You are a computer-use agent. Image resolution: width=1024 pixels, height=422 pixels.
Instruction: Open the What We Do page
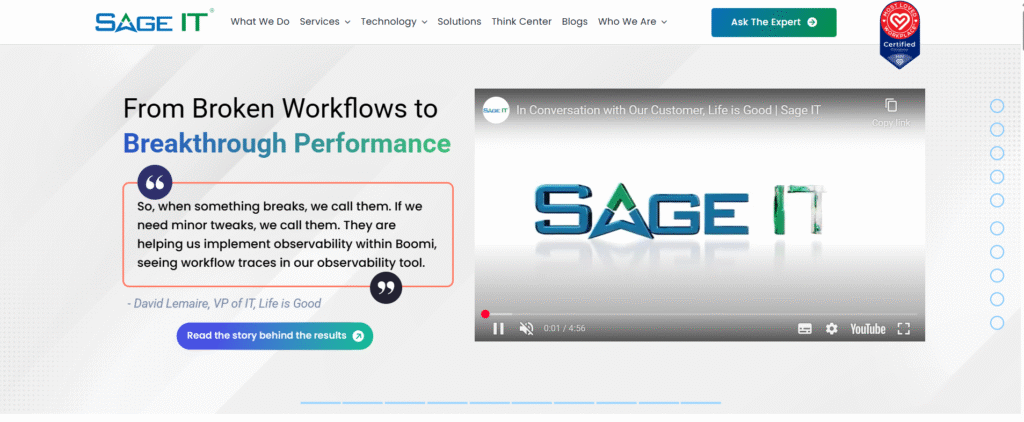click(260, 22)
